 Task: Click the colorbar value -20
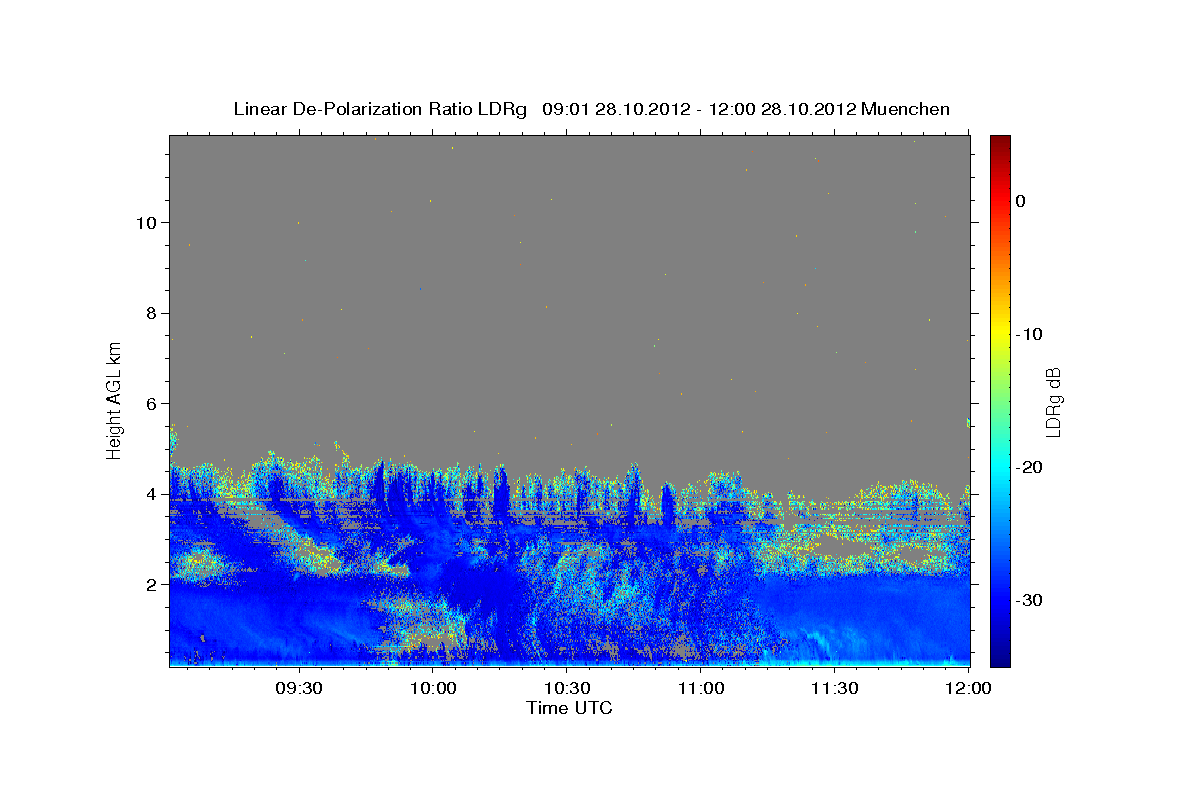[x=1029, y=467]
